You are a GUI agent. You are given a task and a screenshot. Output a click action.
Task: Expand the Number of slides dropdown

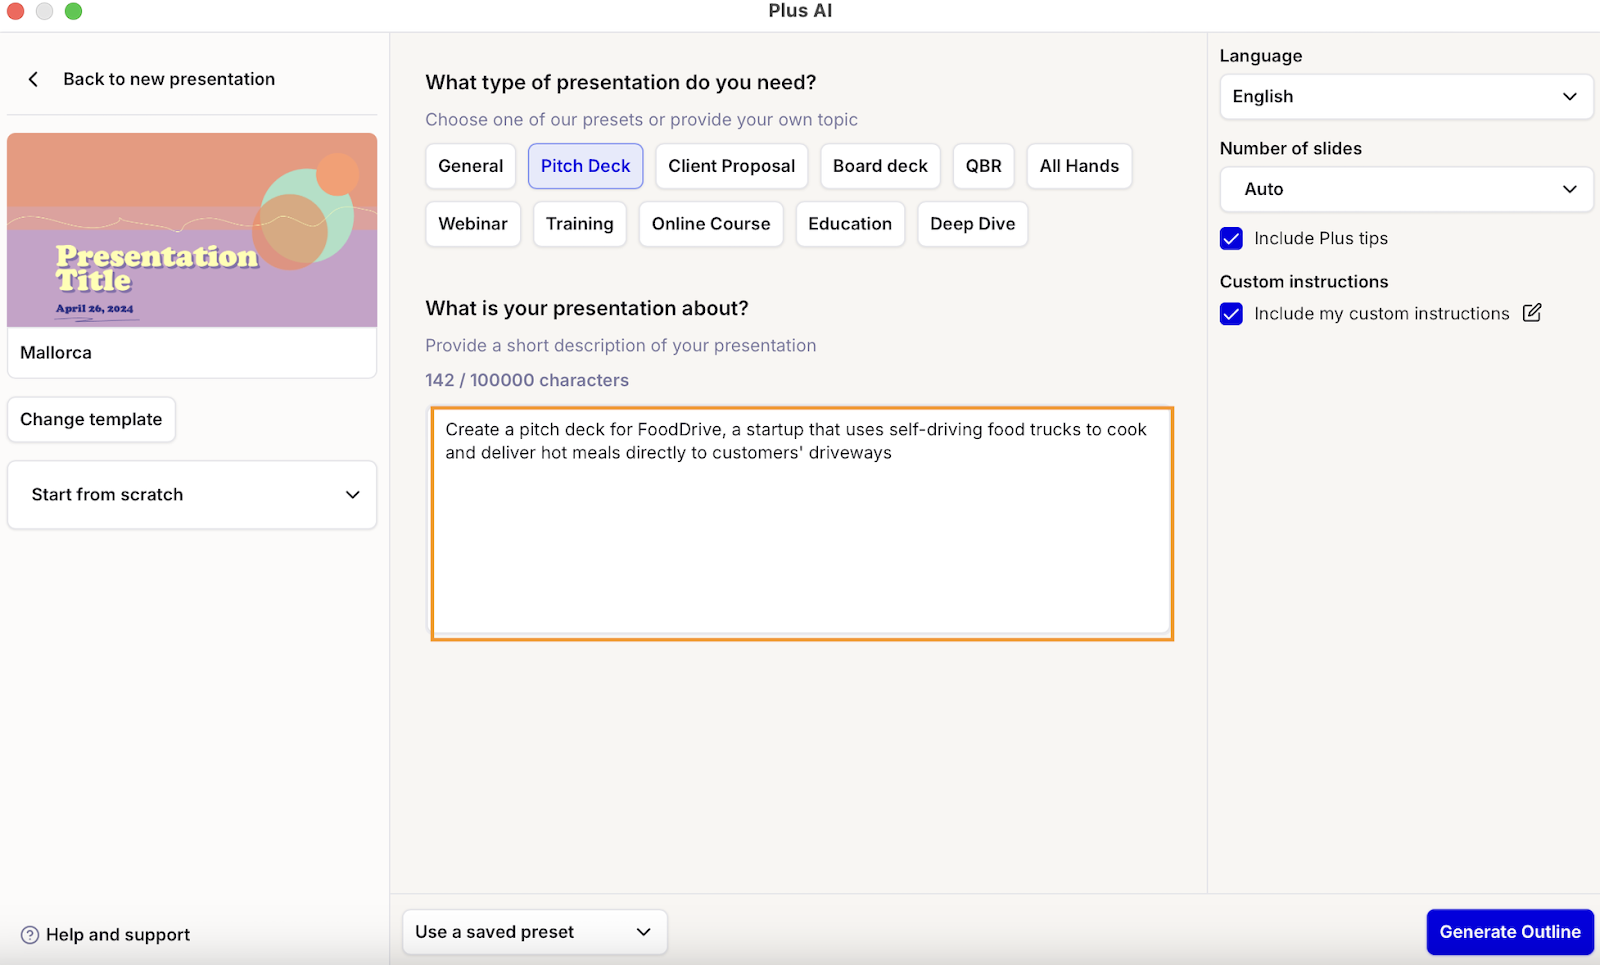[x=1405, y=189]
